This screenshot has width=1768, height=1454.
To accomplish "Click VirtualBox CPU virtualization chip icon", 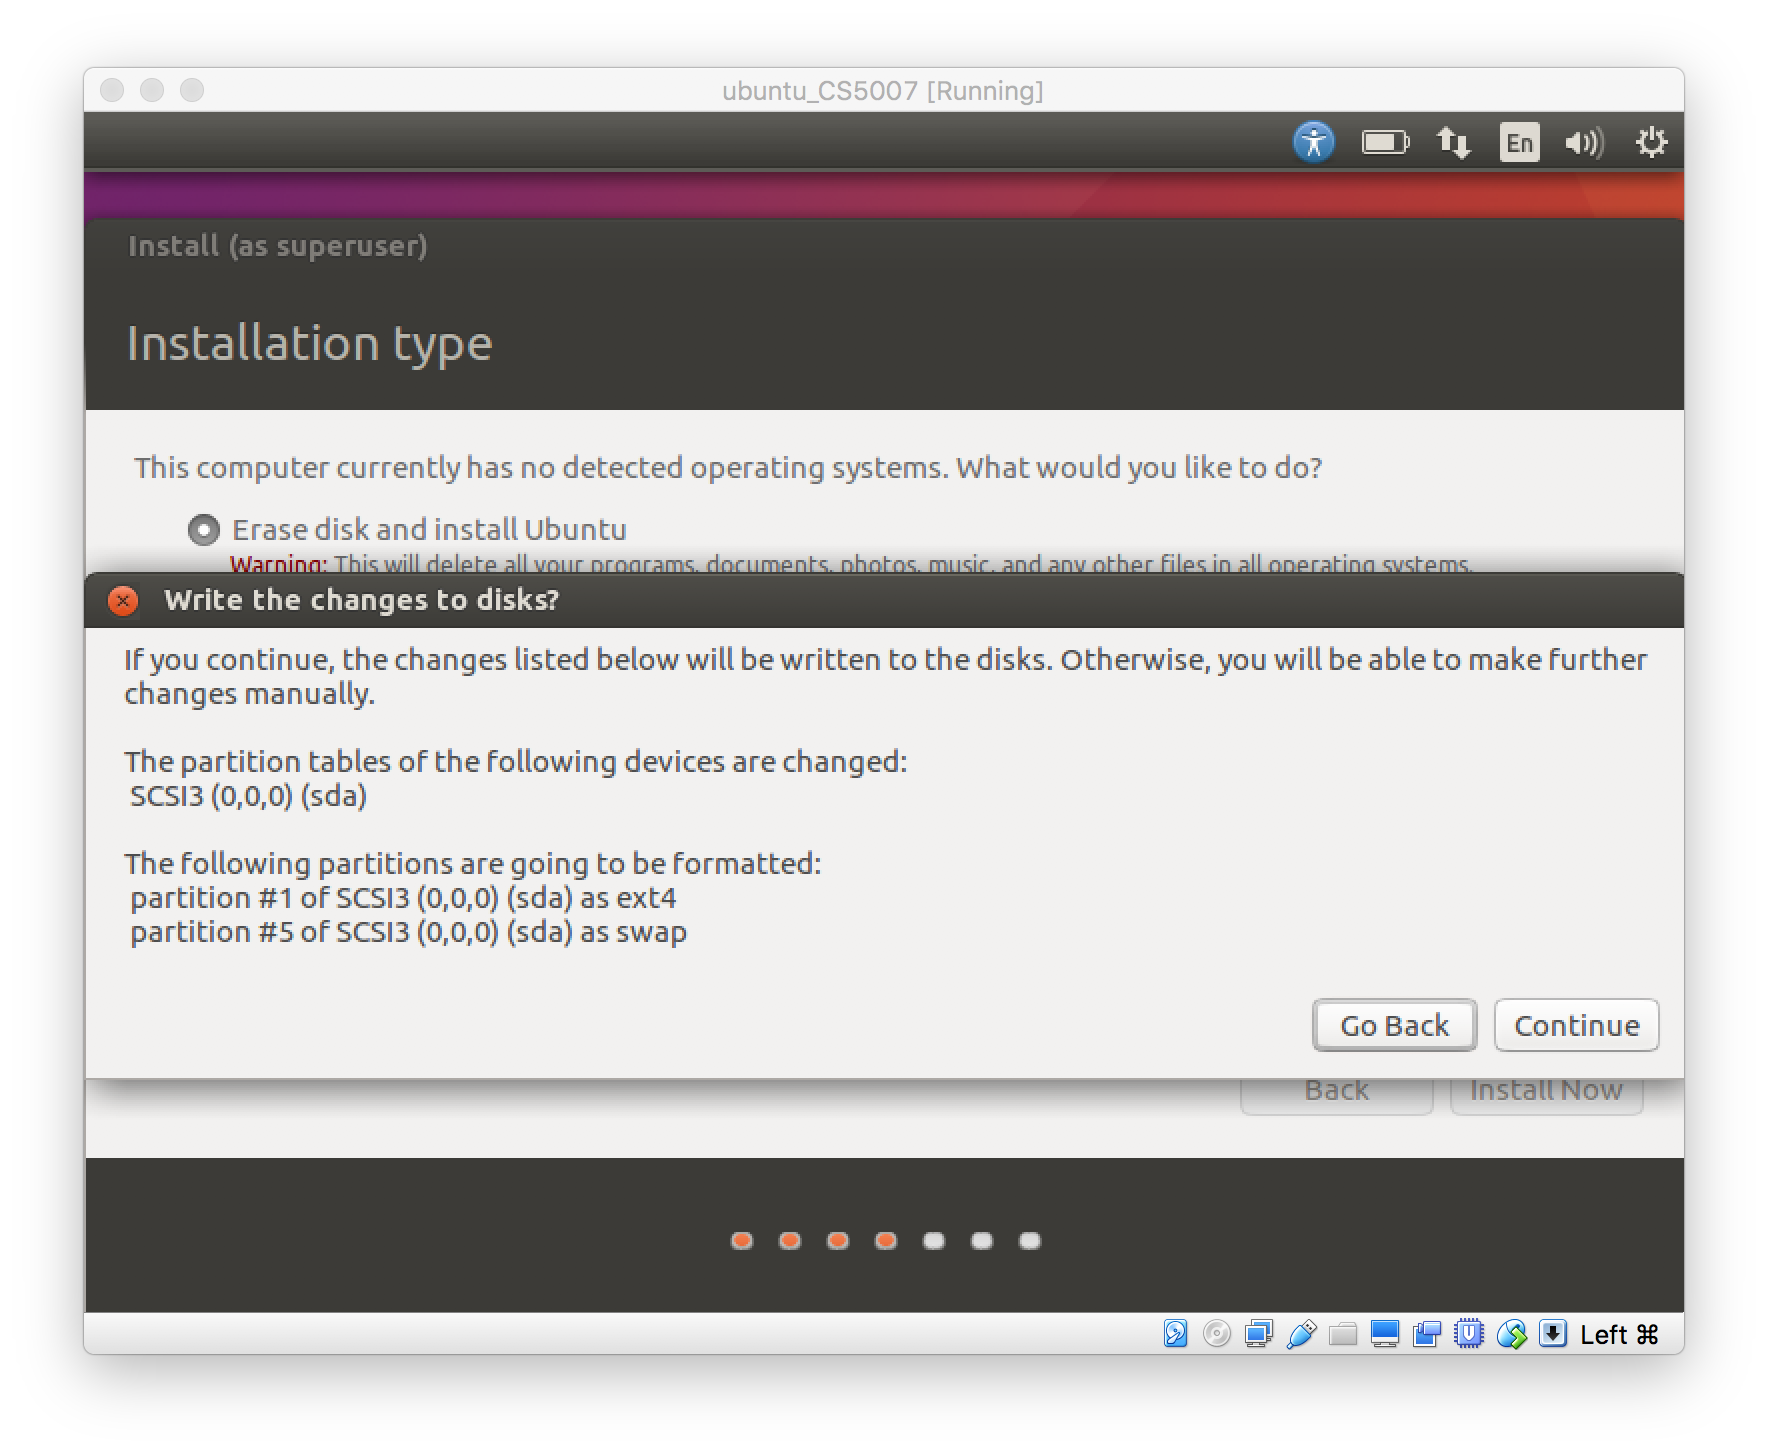I will [x=1469, y=1334].
